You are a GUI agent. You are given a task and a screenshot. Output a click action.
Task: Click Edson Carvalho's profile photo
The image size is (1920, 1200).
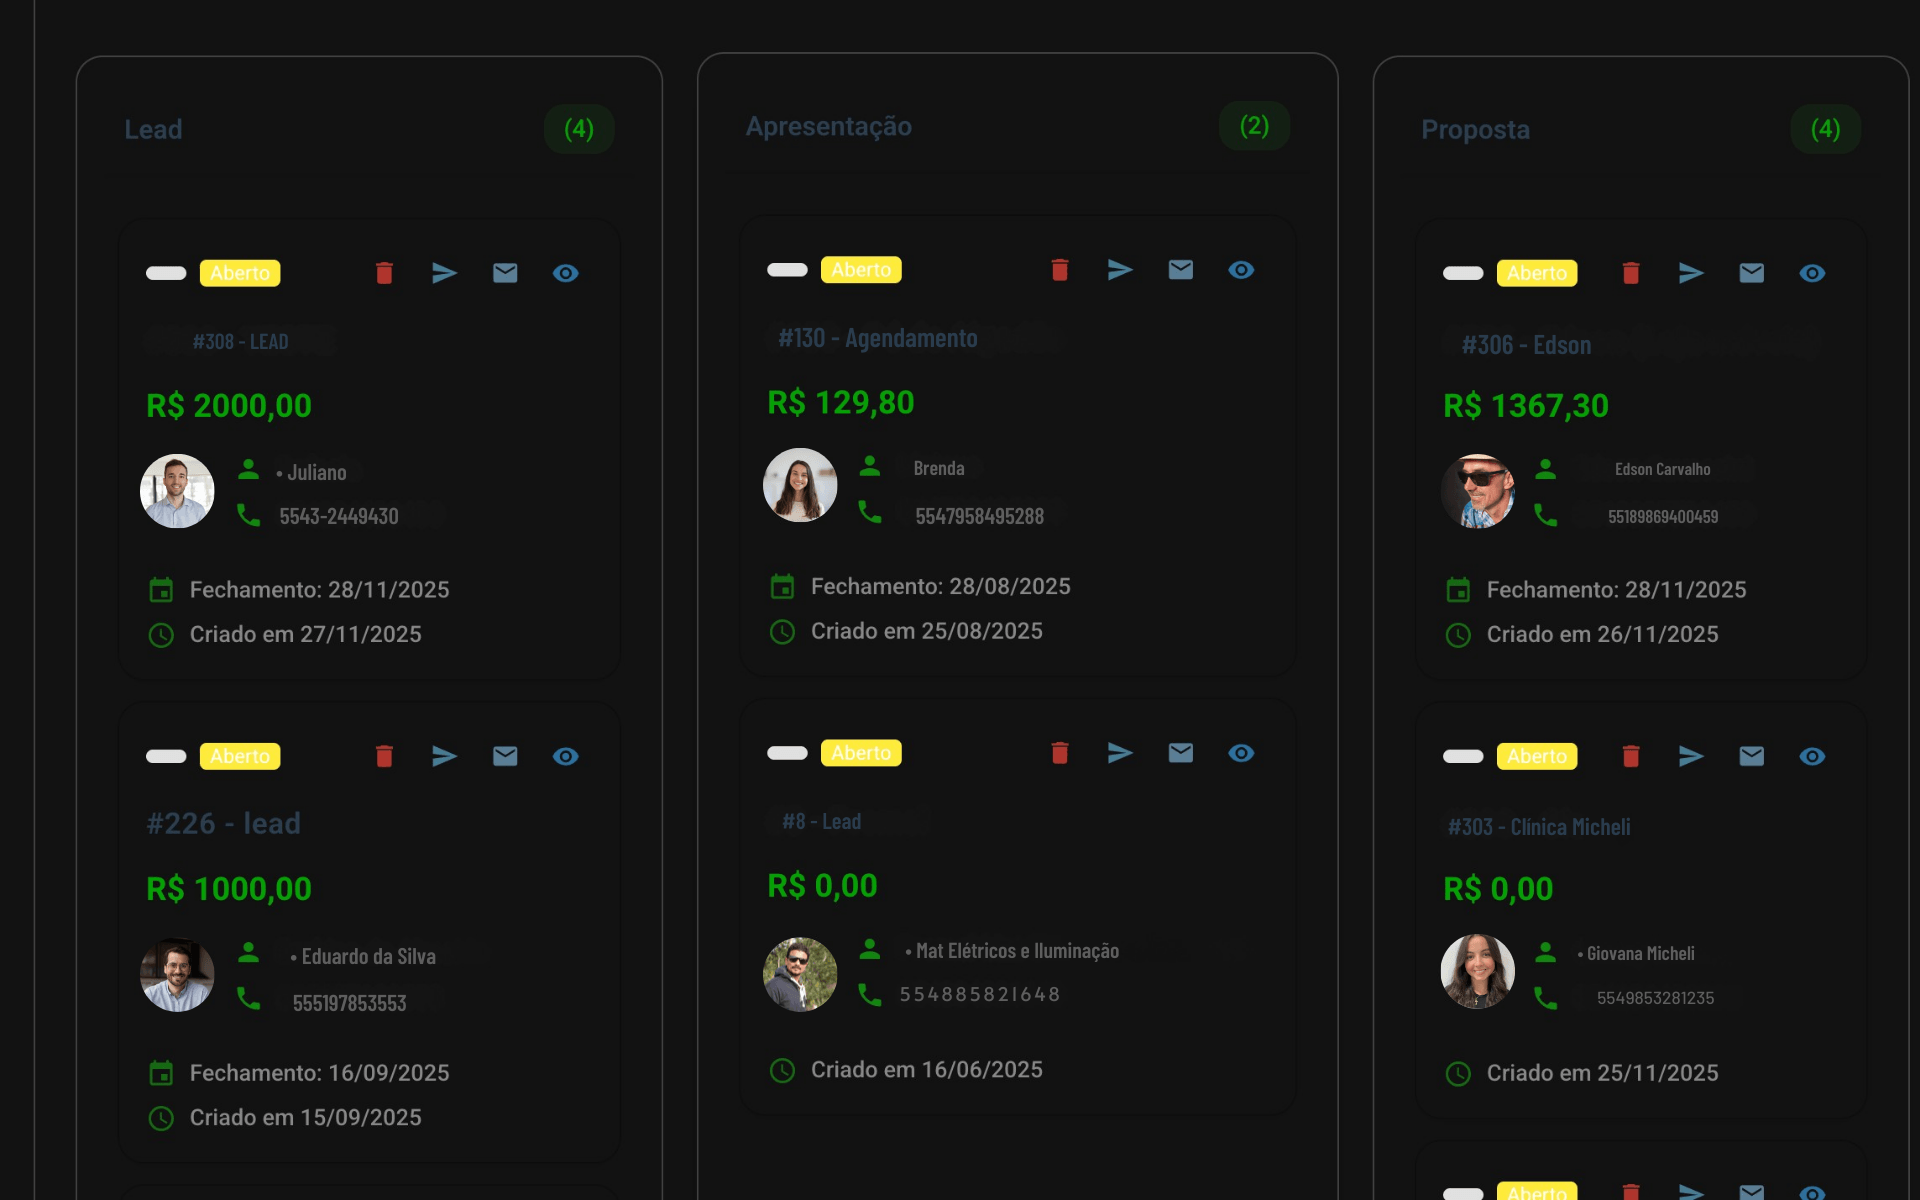(x=1477, y=491)
